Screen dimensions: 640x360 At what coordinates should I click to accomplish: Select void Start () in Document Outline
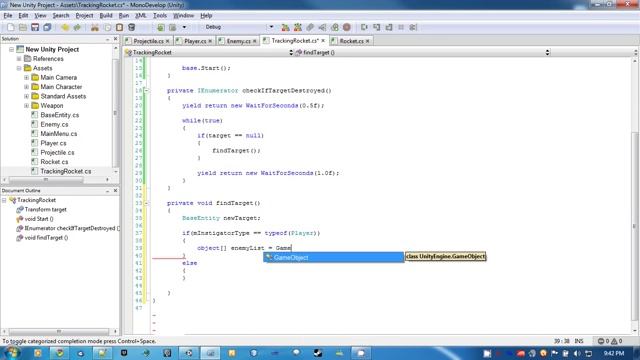pyautogui.click(x=39, y=219)
